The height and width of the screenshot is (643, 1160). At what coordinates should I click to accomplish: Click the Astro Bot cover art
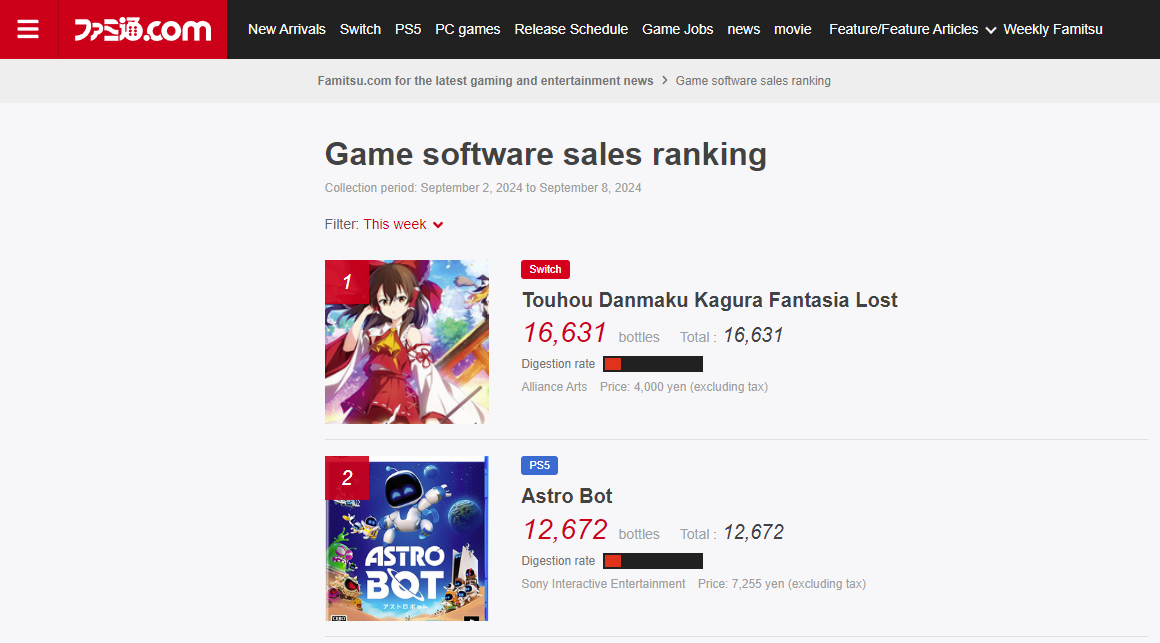(x=407, y=539)
